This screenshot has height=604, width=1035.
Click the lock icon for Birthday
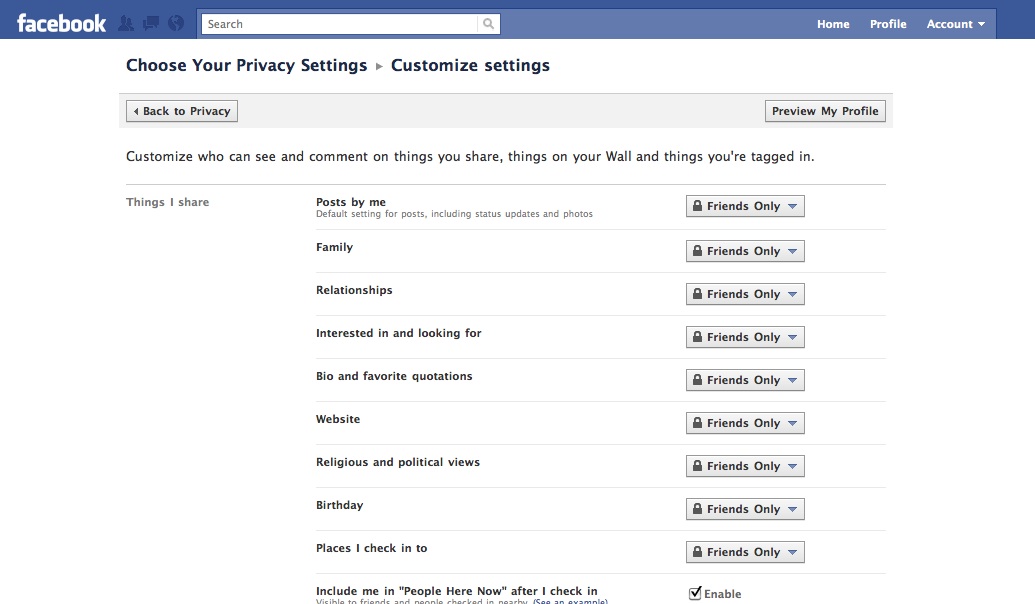tap(697, 509)
